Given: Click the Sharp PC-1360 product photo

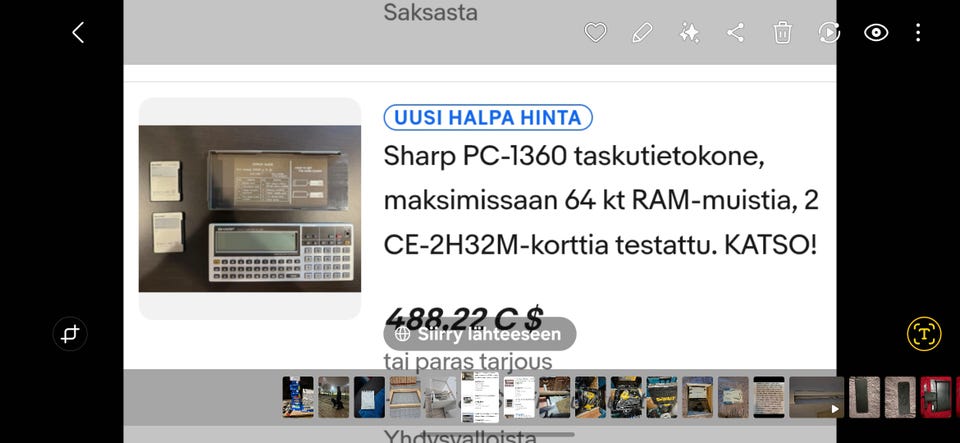Looking at the screenshot, I should point(250,209).
